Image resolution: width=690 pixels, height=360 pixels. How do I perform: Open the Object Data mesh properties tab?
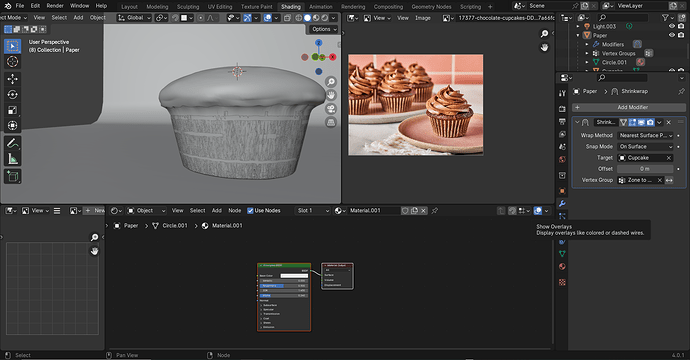[x=562, y=253]
